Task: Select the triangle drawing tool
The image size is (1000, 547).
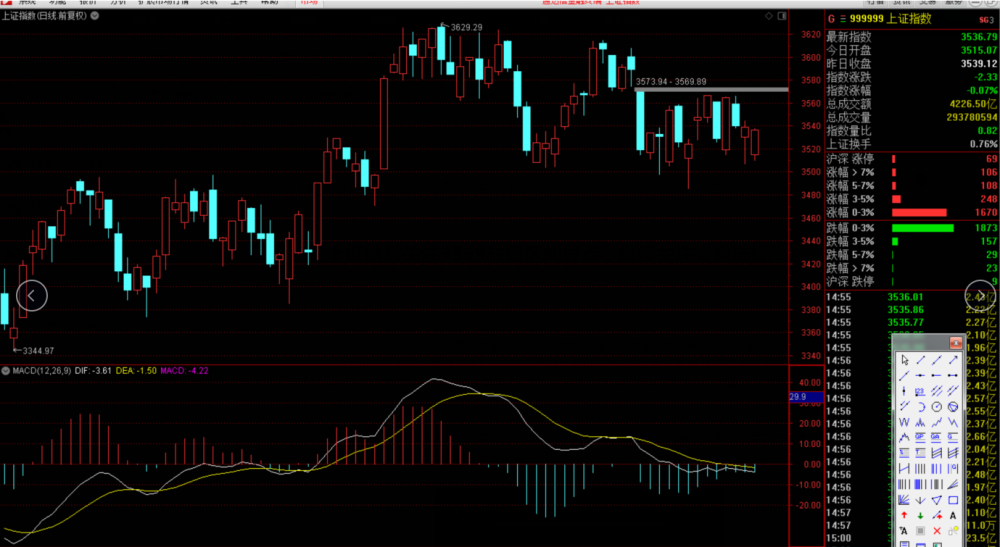Action: tap(937, 500)
